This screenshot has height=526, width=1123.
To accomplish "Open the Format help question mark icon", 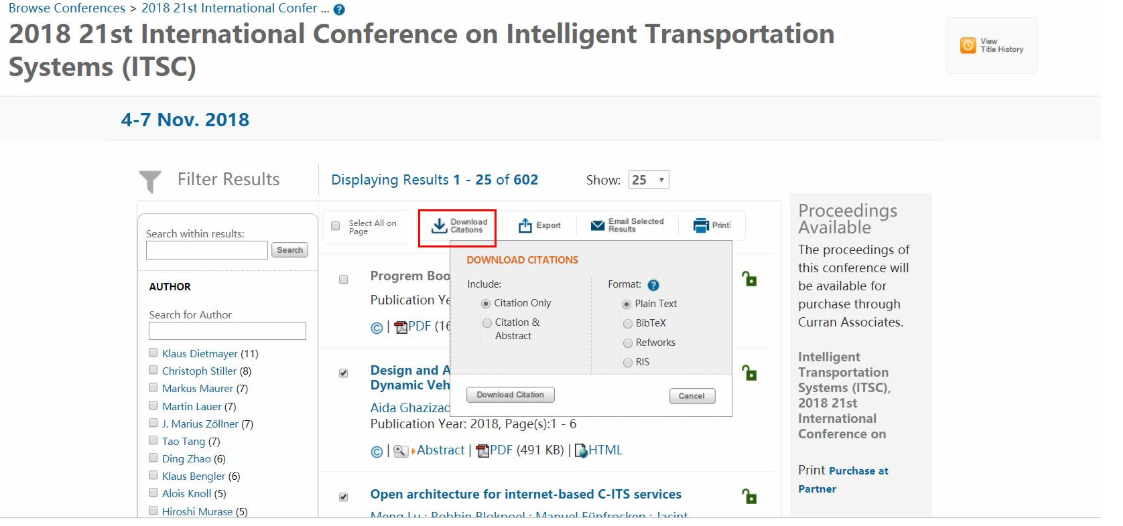I will click(653, 285).
